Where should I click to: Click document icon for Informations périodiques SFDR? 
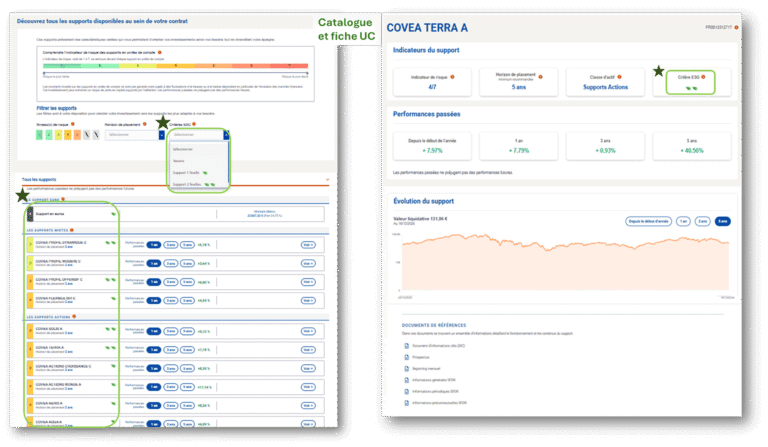click(407, 391)
